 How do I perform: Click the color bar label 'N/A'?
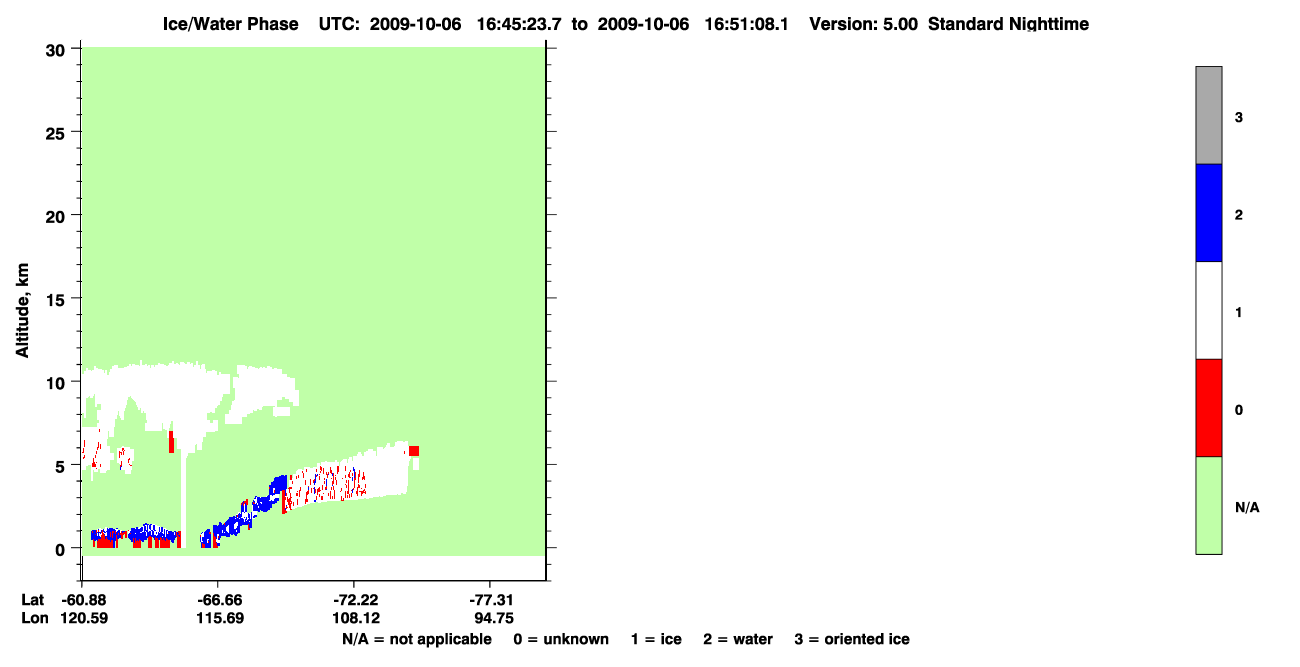click(x=1247, y=508)
